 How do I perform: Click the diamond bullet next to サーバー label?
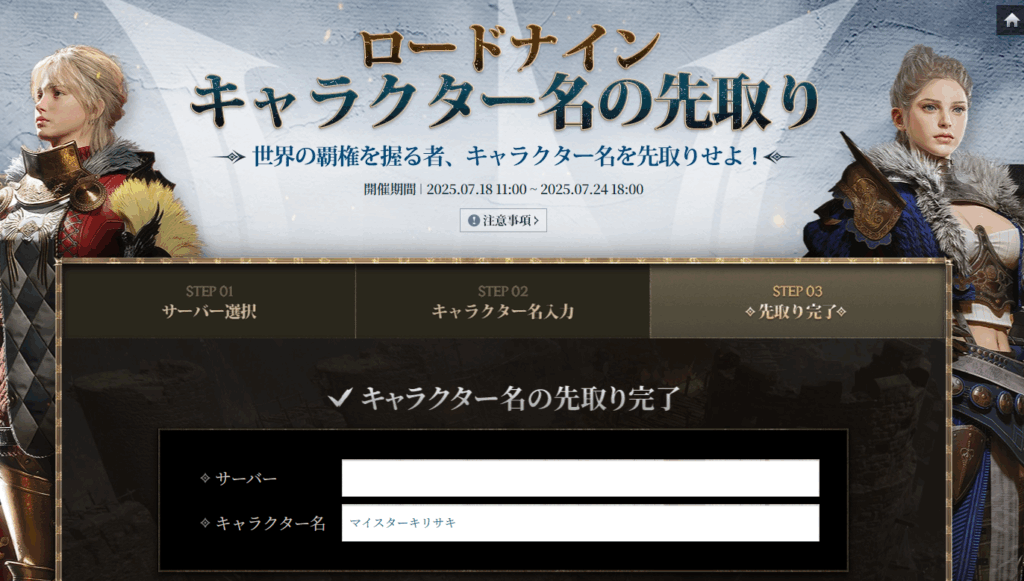(205, 478)
